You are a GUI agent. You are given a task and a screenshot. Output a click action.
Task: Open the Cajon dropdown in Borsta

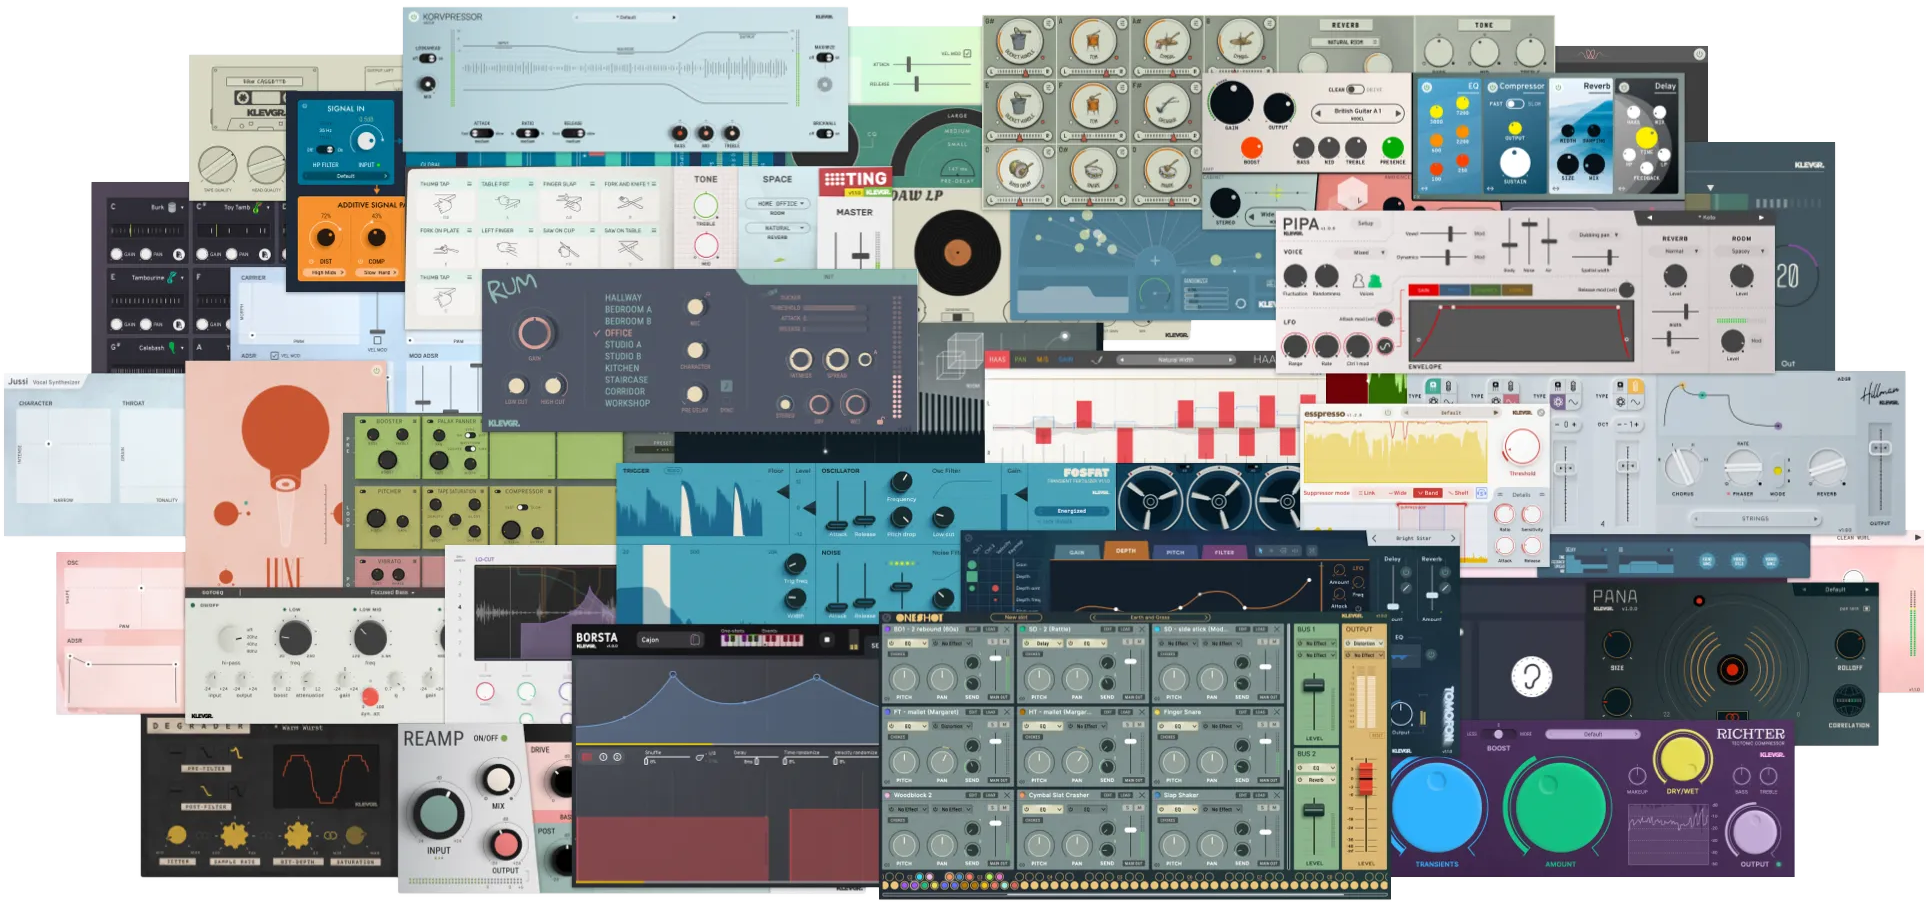[x=671, y=640]
